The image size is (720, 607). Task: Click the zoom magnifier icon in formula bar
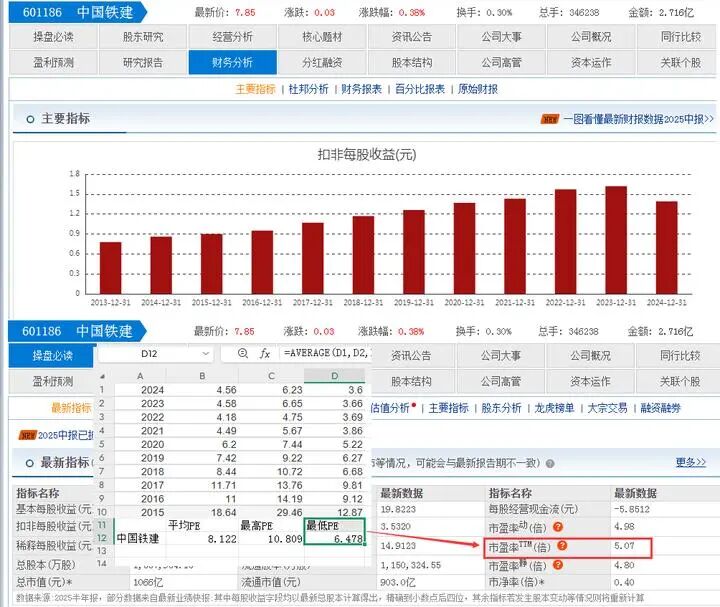coord(243,353)
